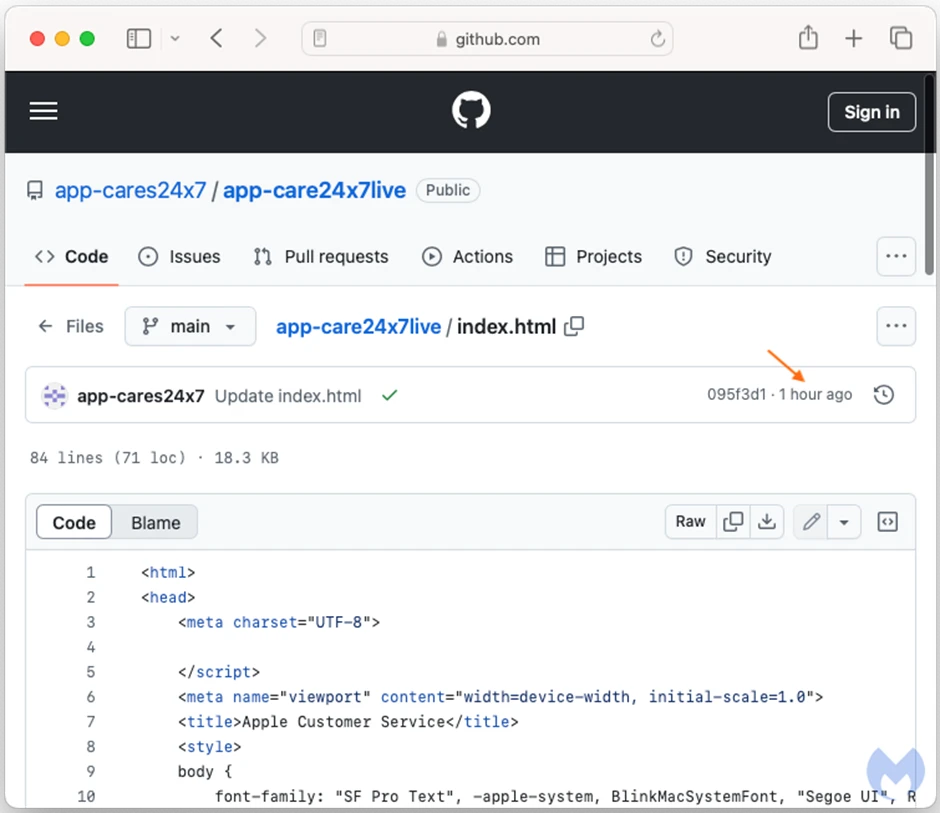Screen dimensions: 940x813
Task: Click the Sign in button
Action: (871, 112)
